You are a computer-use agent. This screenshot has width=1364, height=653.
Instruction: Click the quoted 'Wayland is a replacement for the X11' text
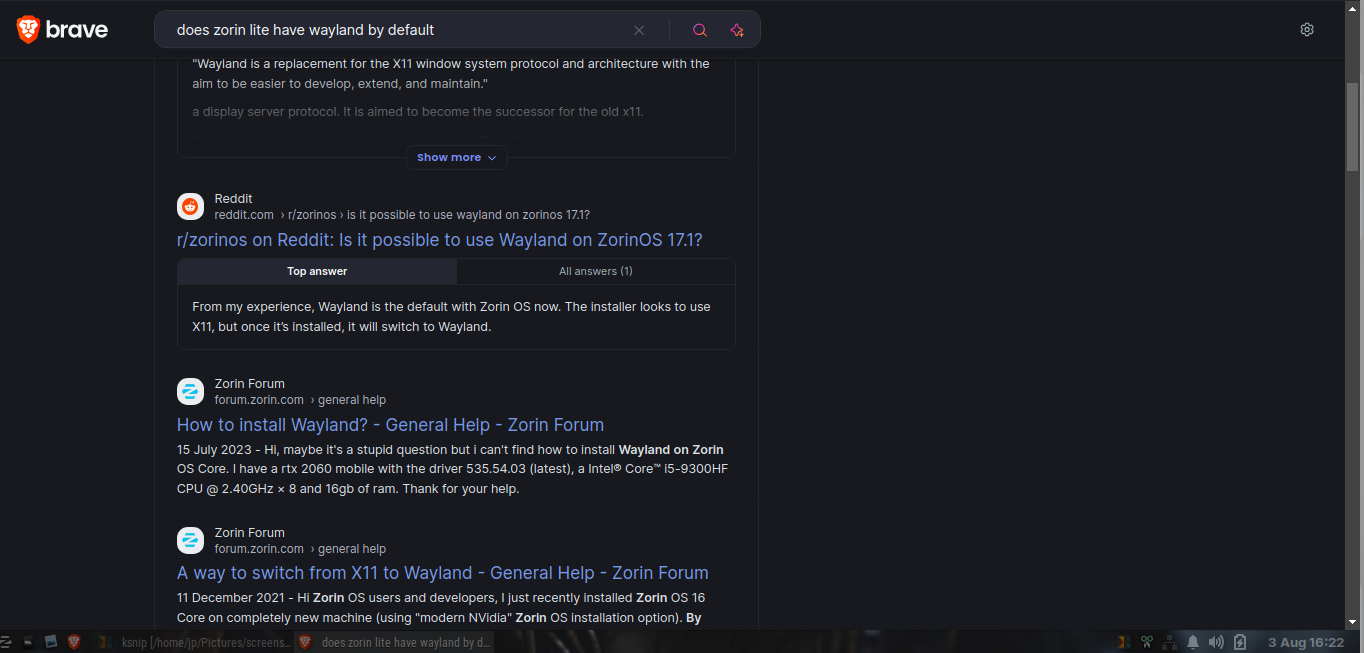pos(451,74)
